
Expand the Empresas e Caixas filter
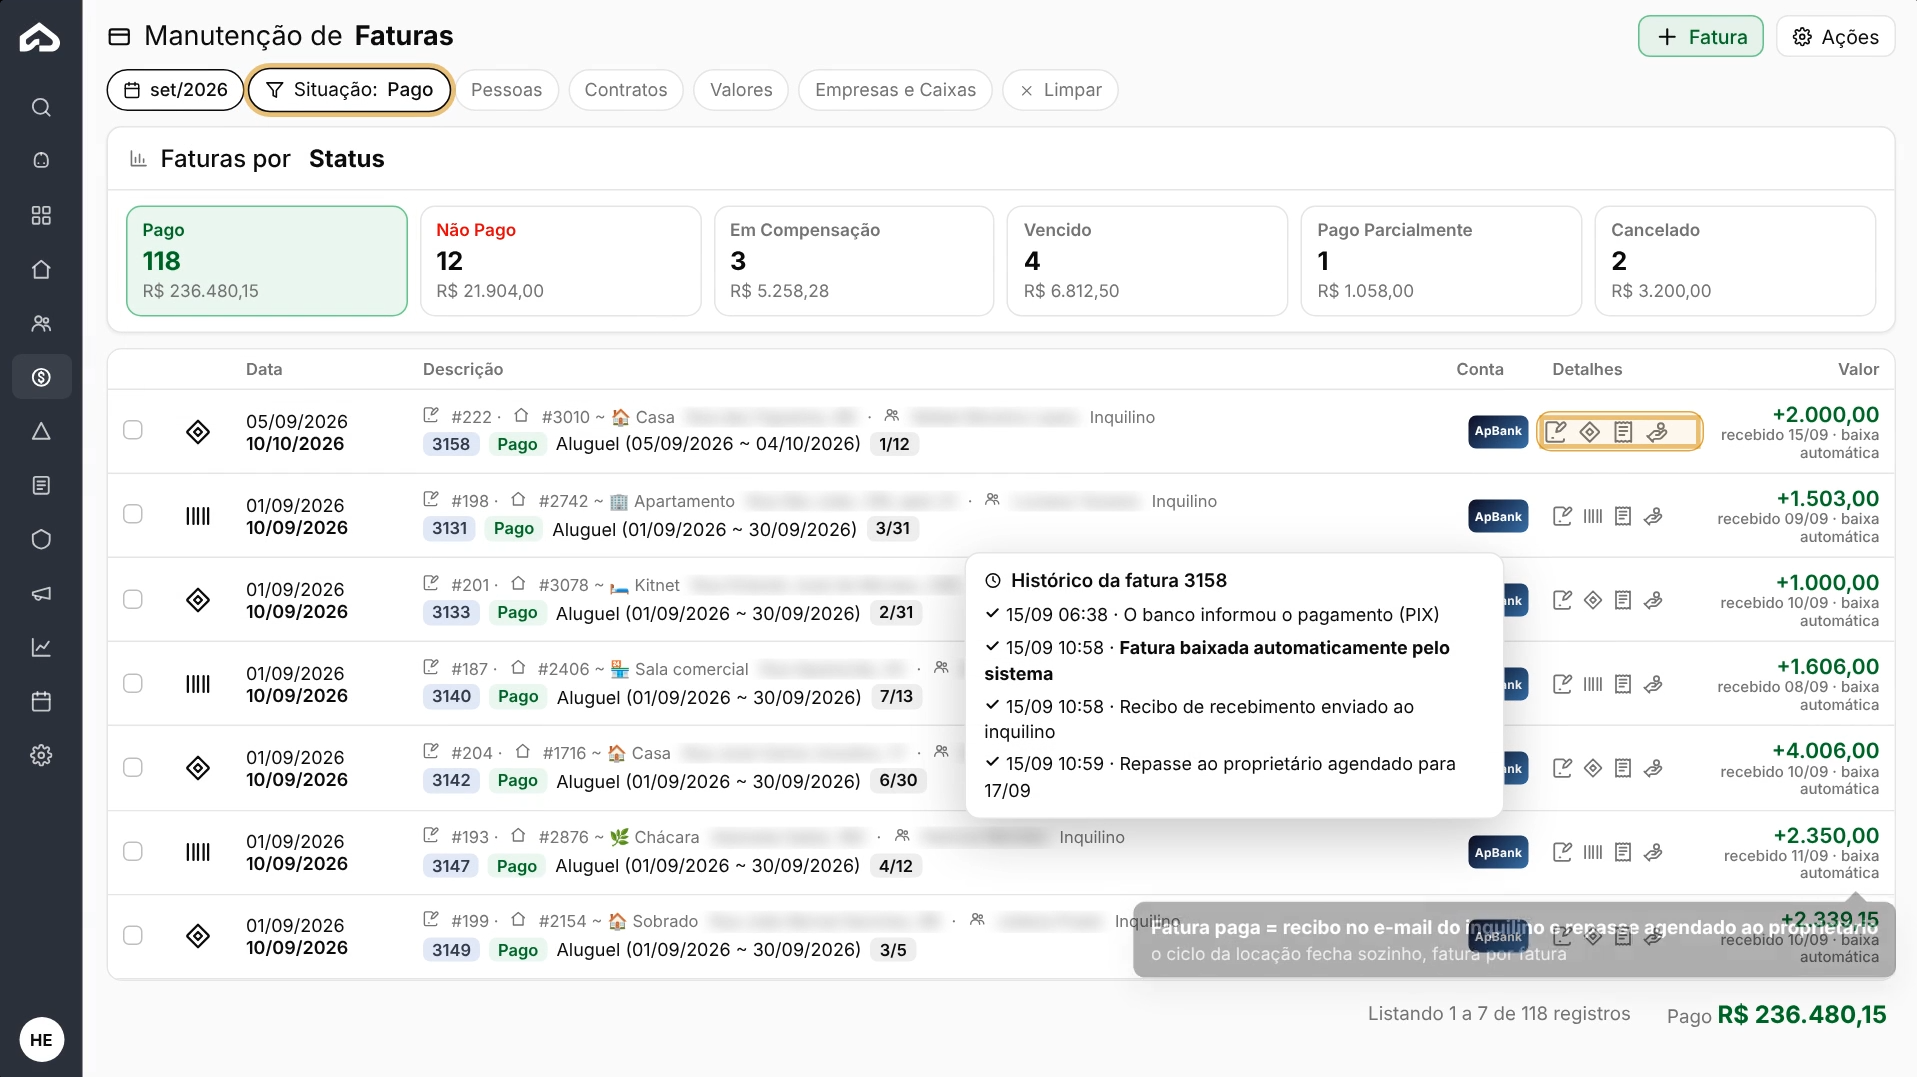pyautogui.click(x=895, y=90)
